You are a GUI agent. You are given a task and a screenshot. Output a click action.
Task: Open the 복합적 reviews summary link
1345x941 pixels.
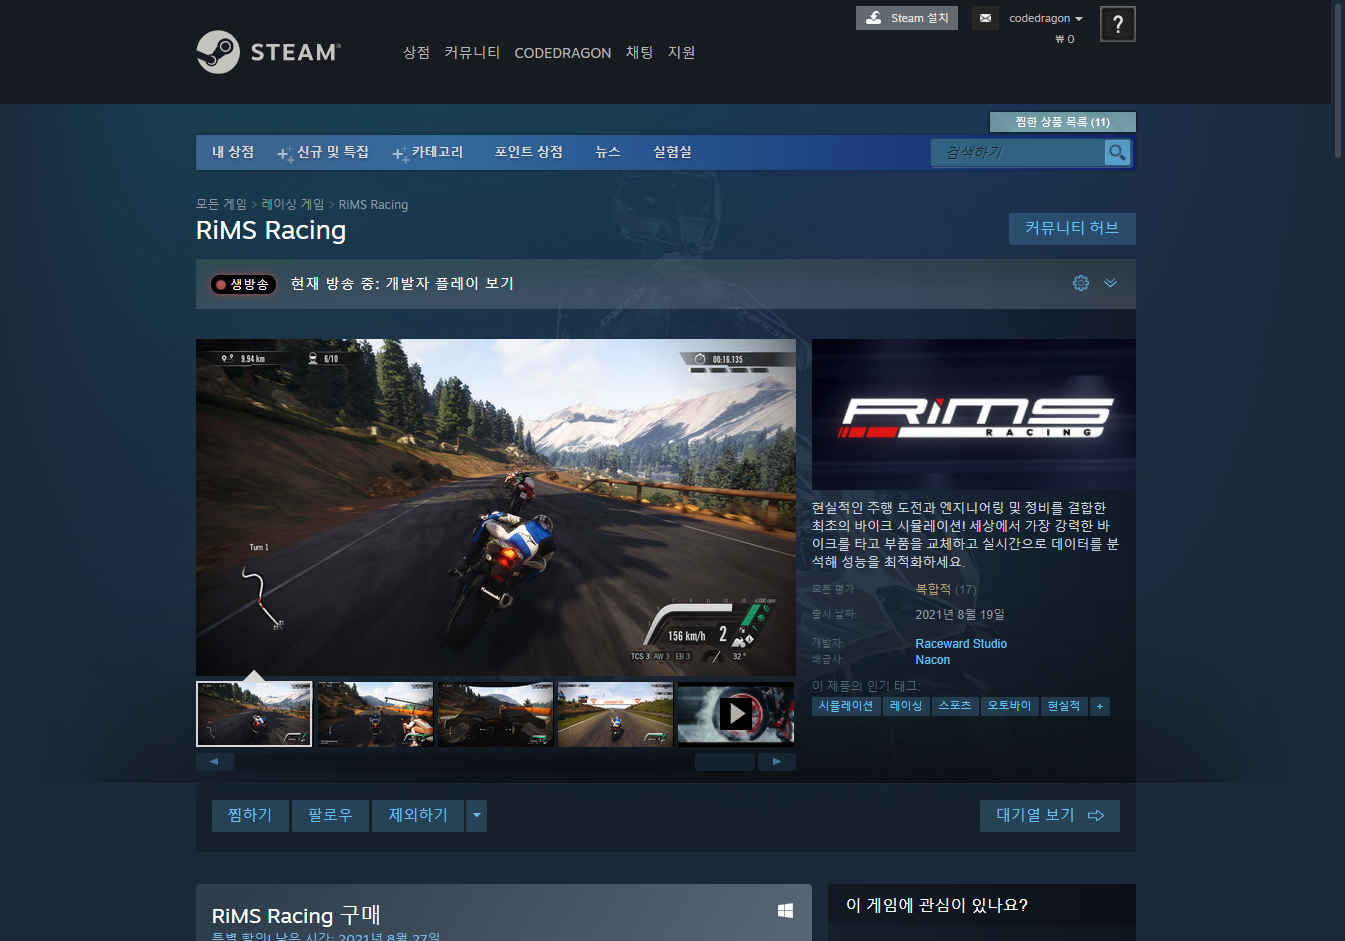click(x=933, y=589)
